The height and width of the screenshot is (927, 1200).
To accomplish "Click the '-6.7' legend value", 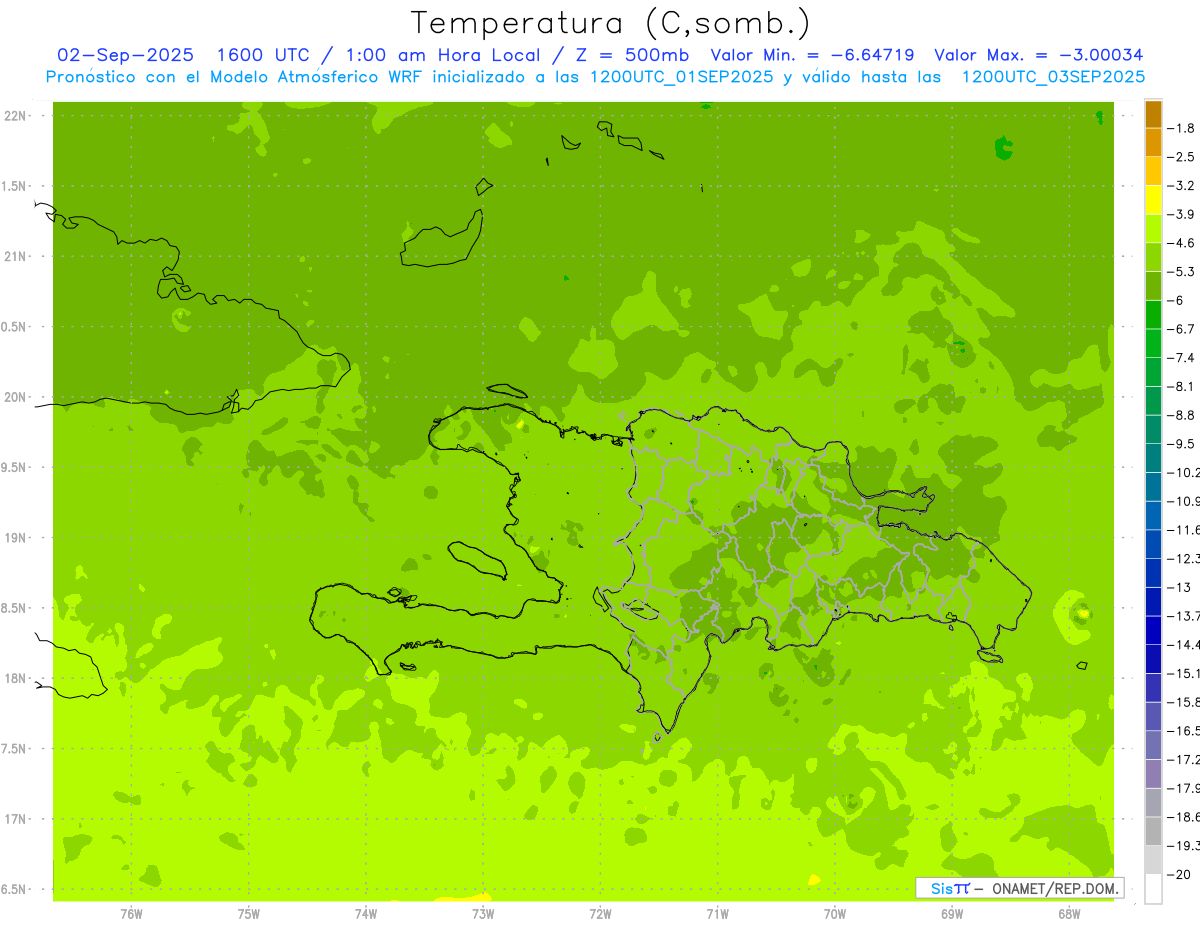I will click(x=1181, y=329).
